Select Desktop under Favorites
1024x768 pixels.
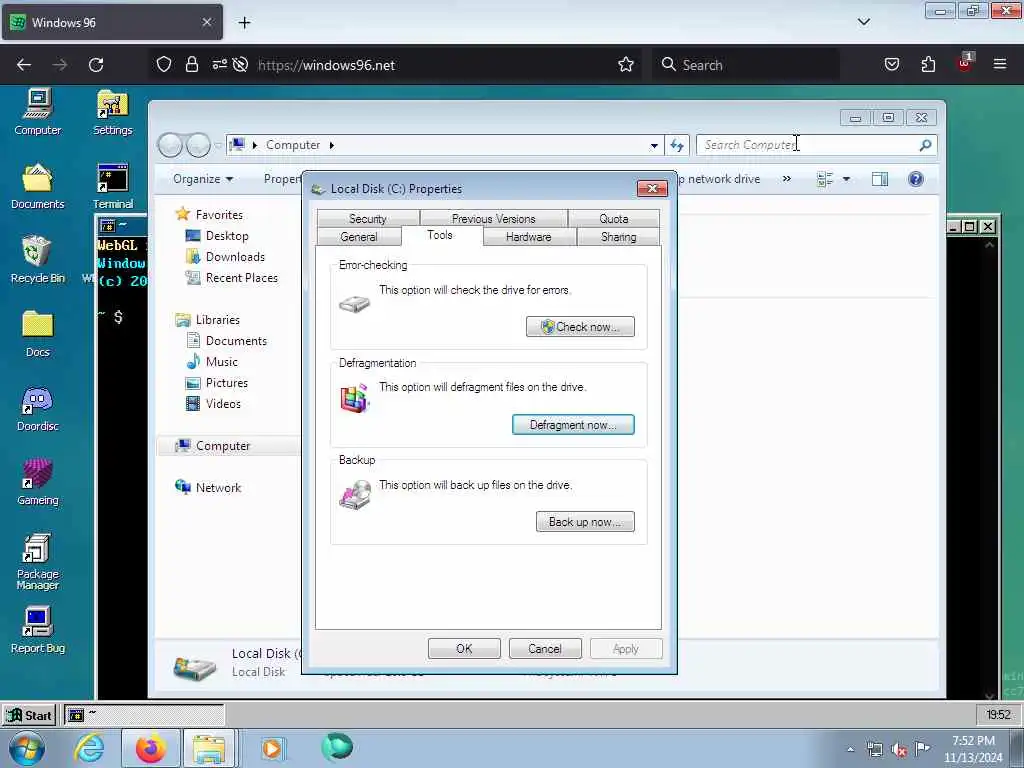click(x=217, y=236)
